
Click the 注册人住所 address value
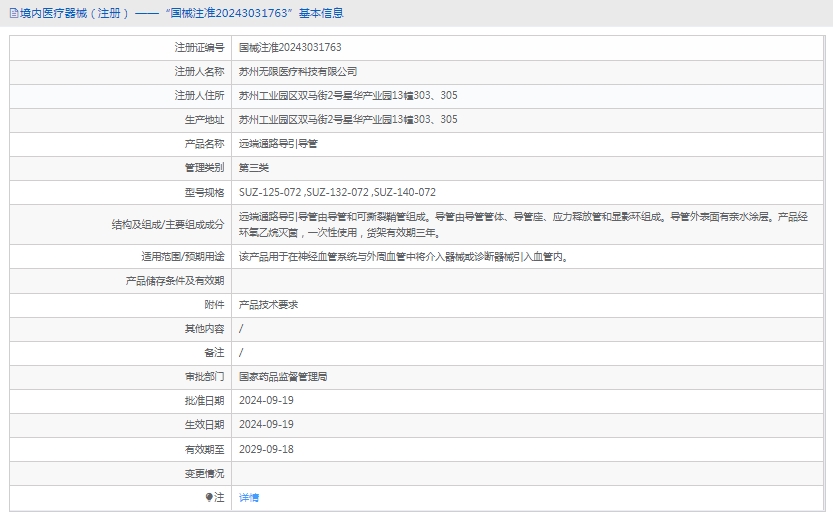tap(348, 95)
